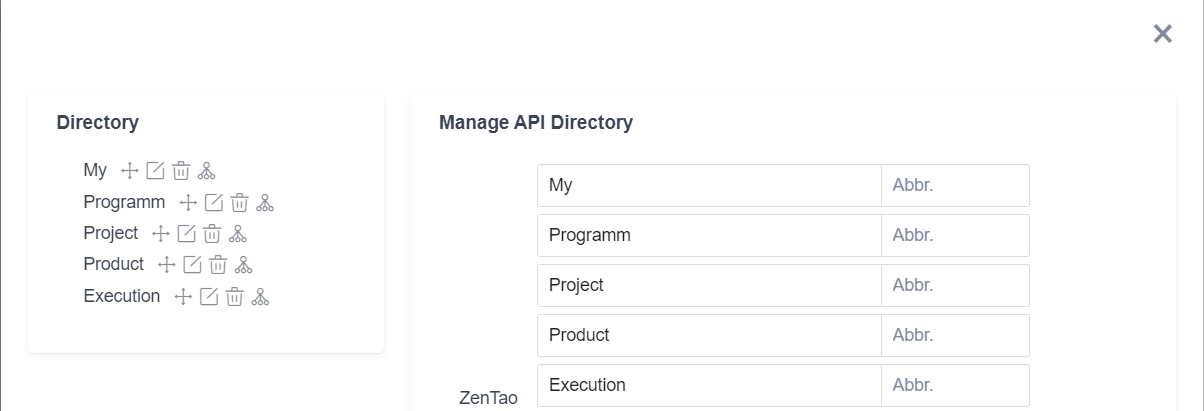Click the edit icon beside Project
1204x411 pixels.
tap(186, 234)
